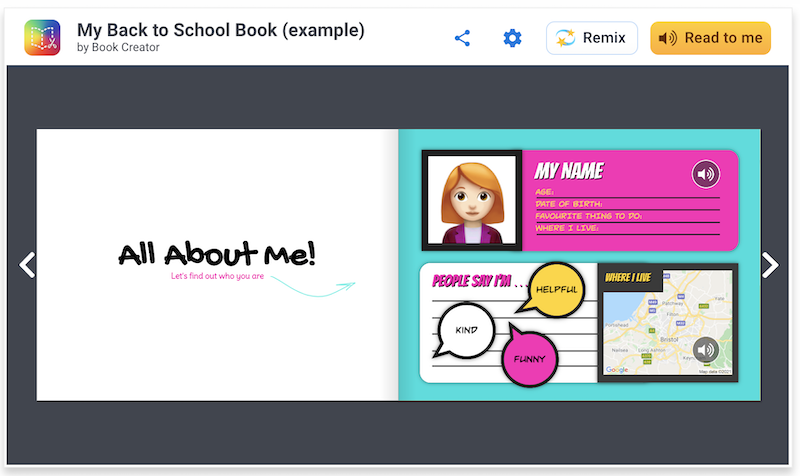This screenshot has width=800, height=476.
Task: Click the Google logo on map
Action: tap(617, 369)
